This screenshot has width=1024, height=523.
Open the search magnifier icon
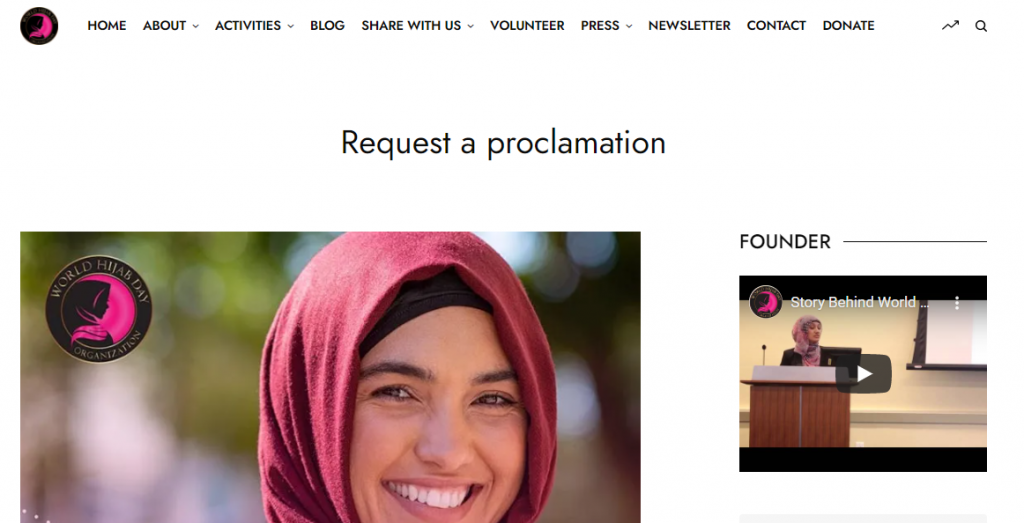pyautogui.click(x=981, y=26)
